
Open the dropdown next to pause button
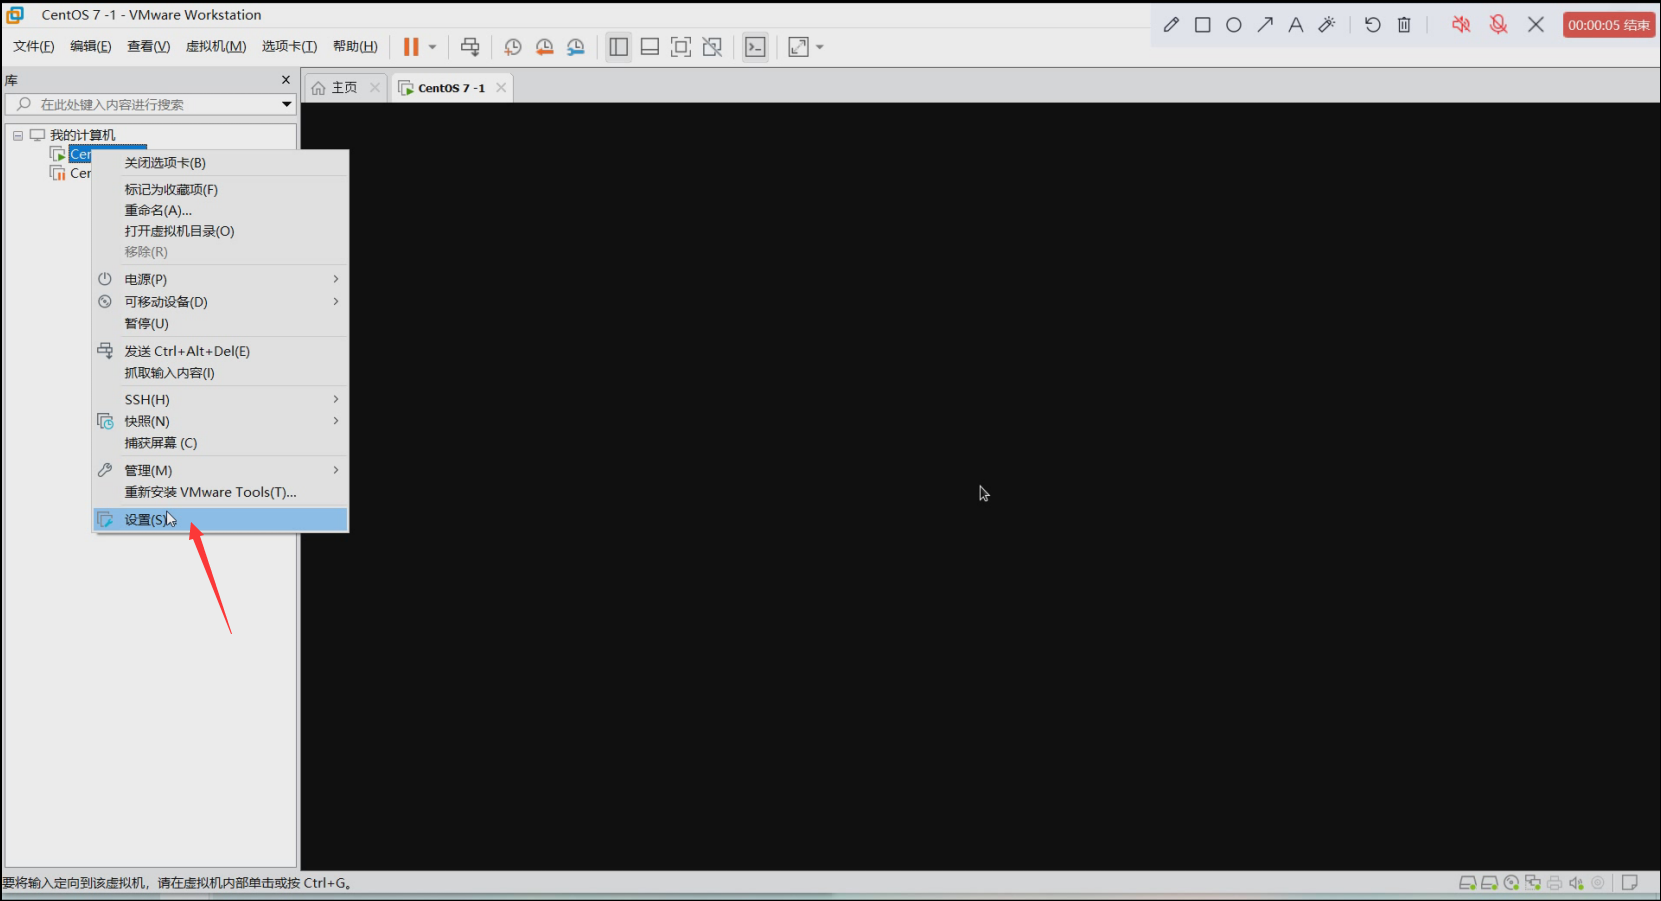(x=432, y=47)
